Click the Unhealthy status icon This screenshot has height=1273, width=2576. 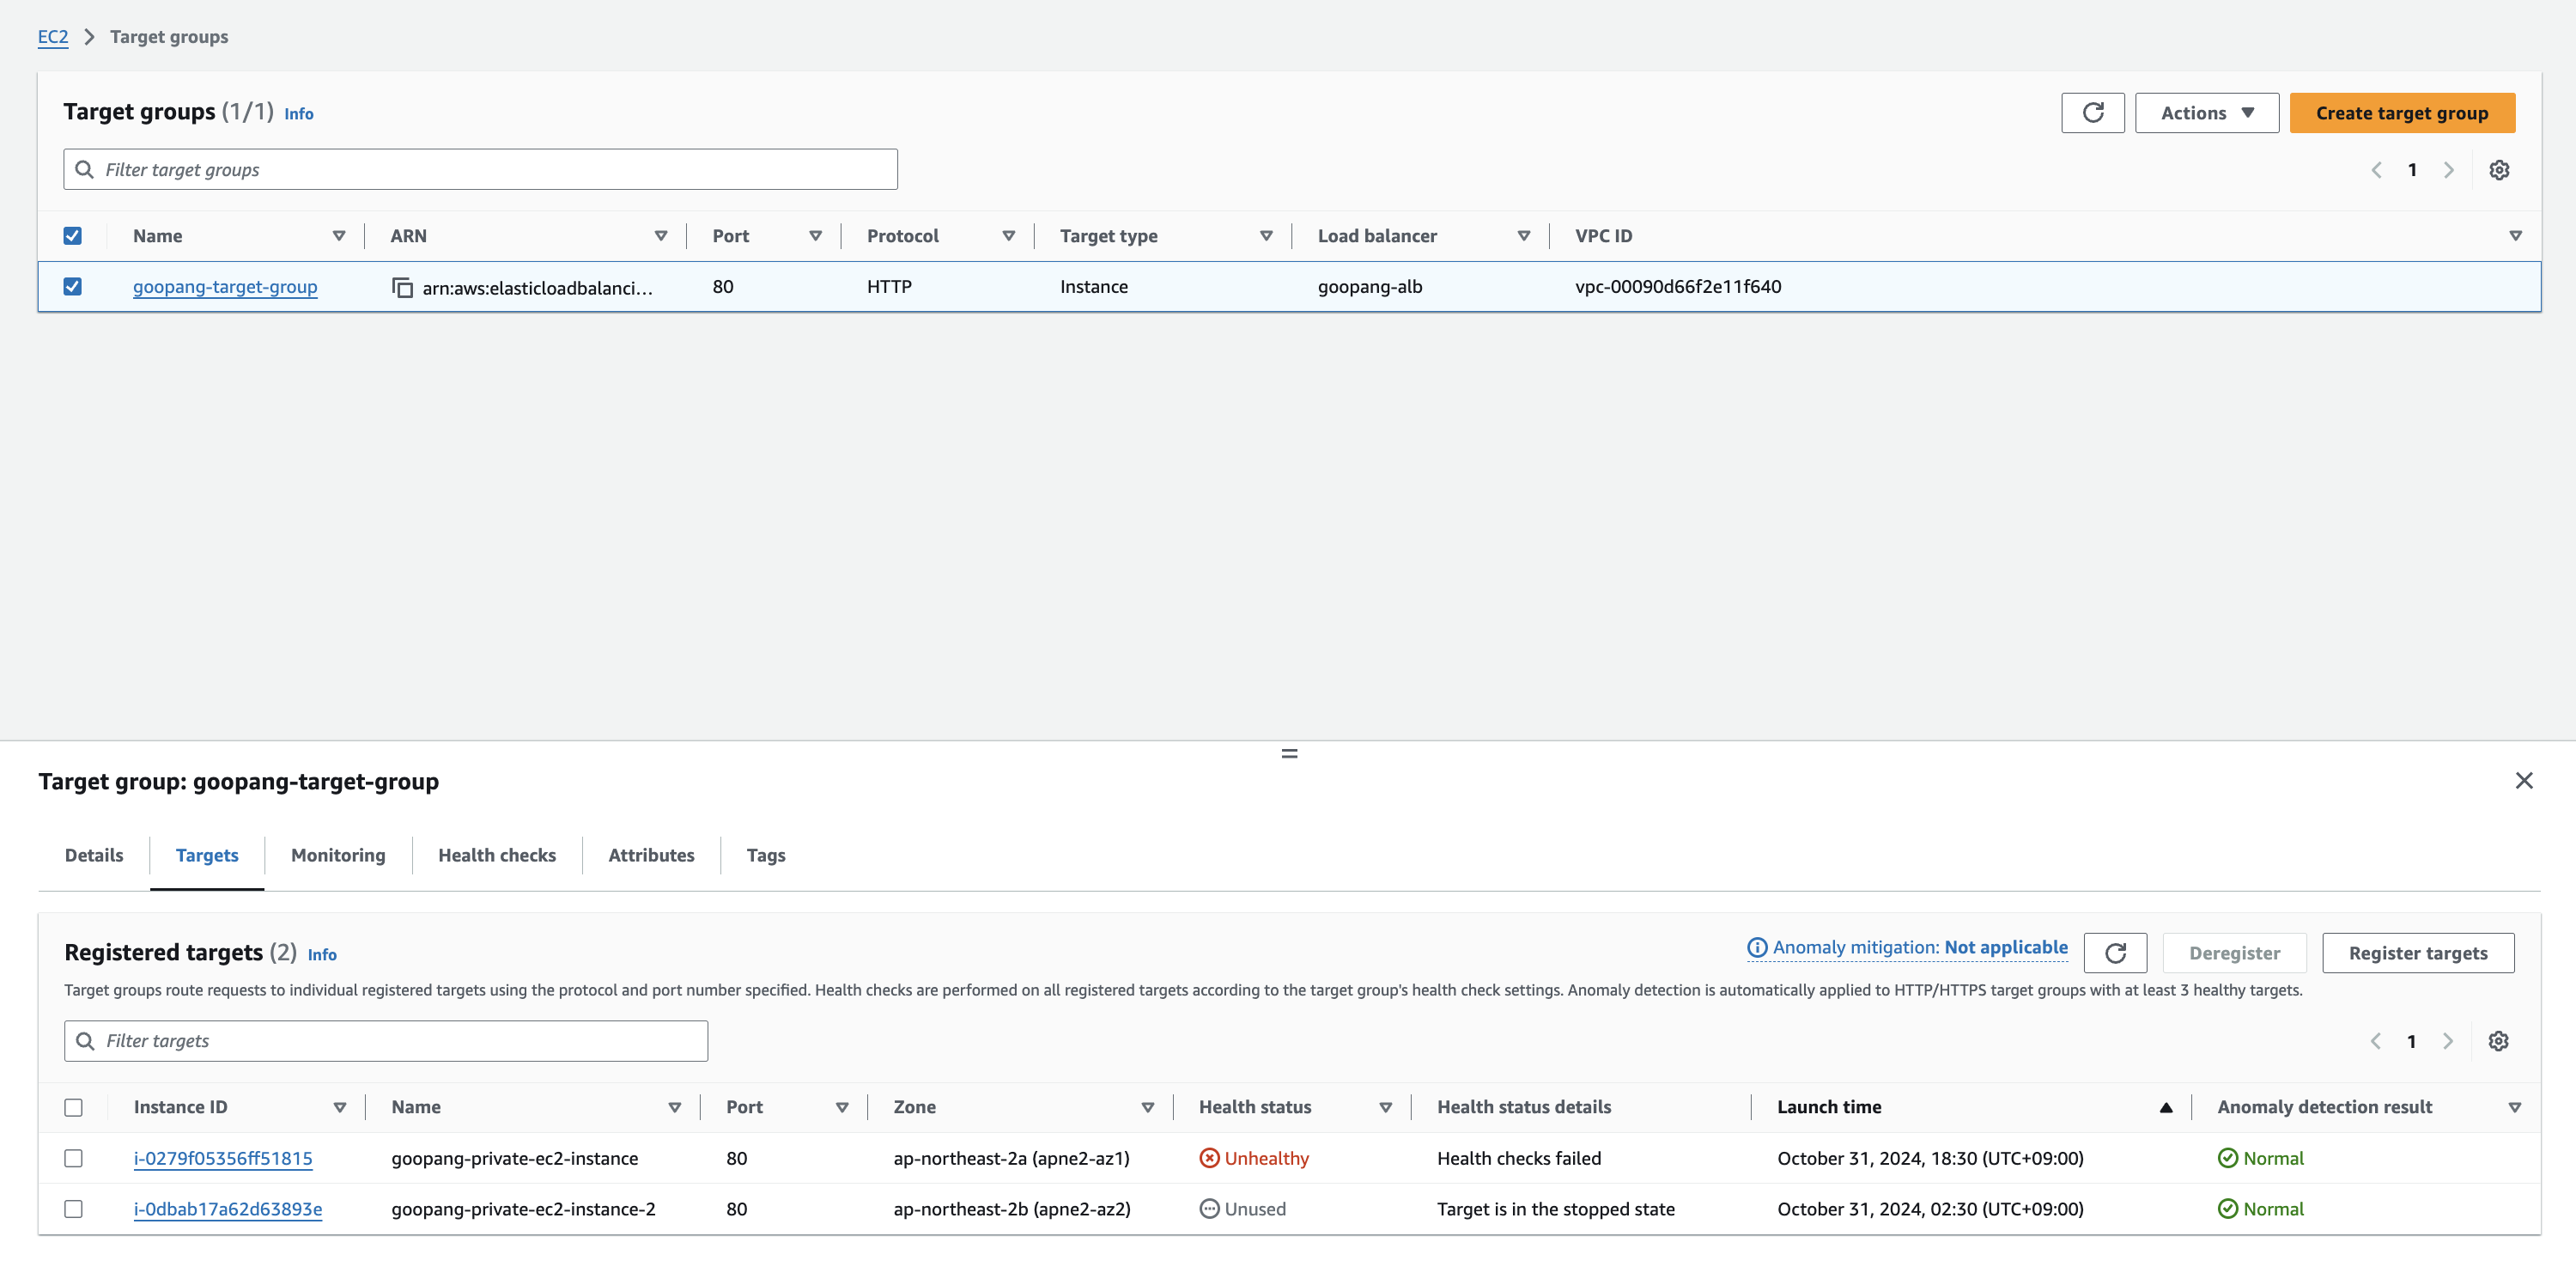pyautogui.click(x=1209, y=1158)
